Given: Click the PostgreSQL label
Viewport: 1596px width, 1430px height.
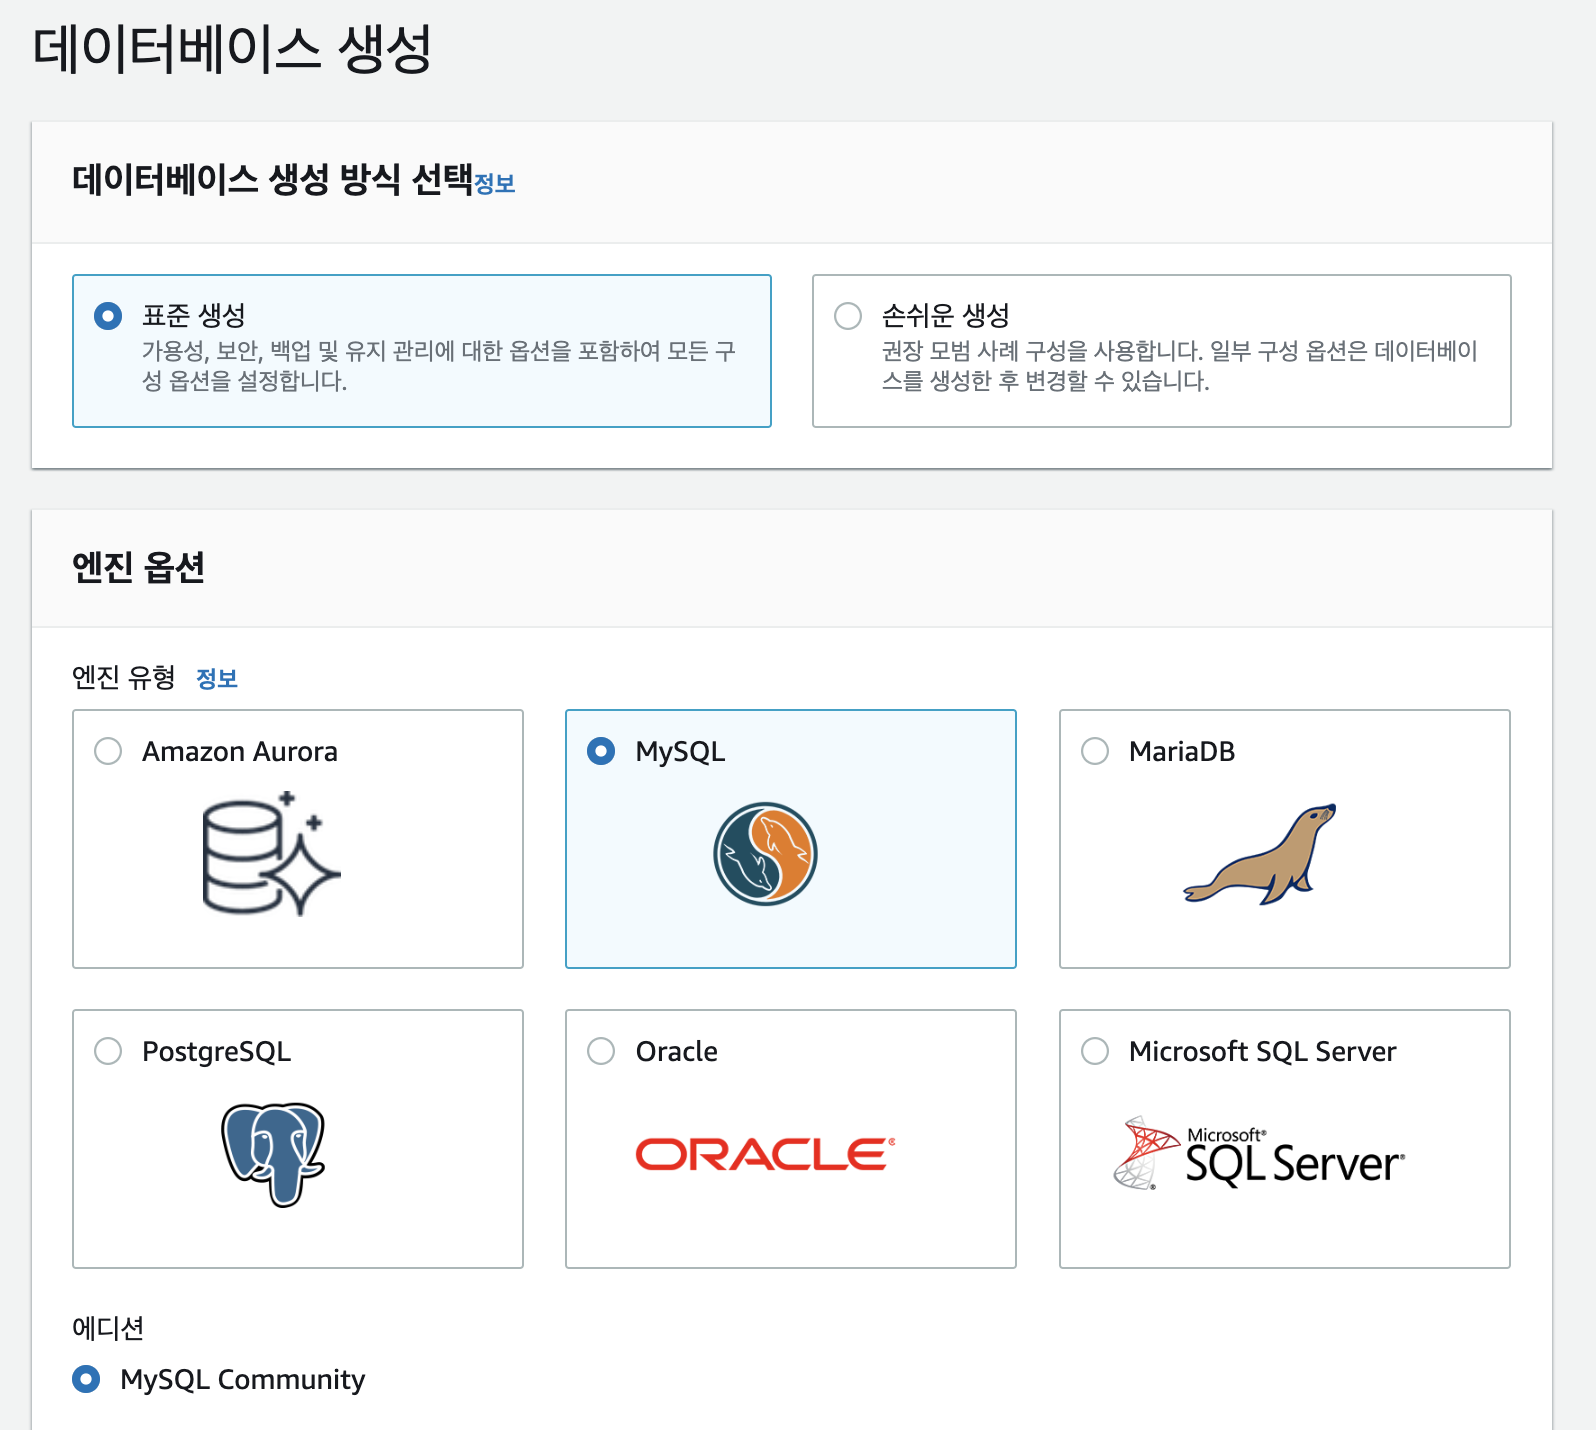Looking at the screenshot, I should 217,1052.
